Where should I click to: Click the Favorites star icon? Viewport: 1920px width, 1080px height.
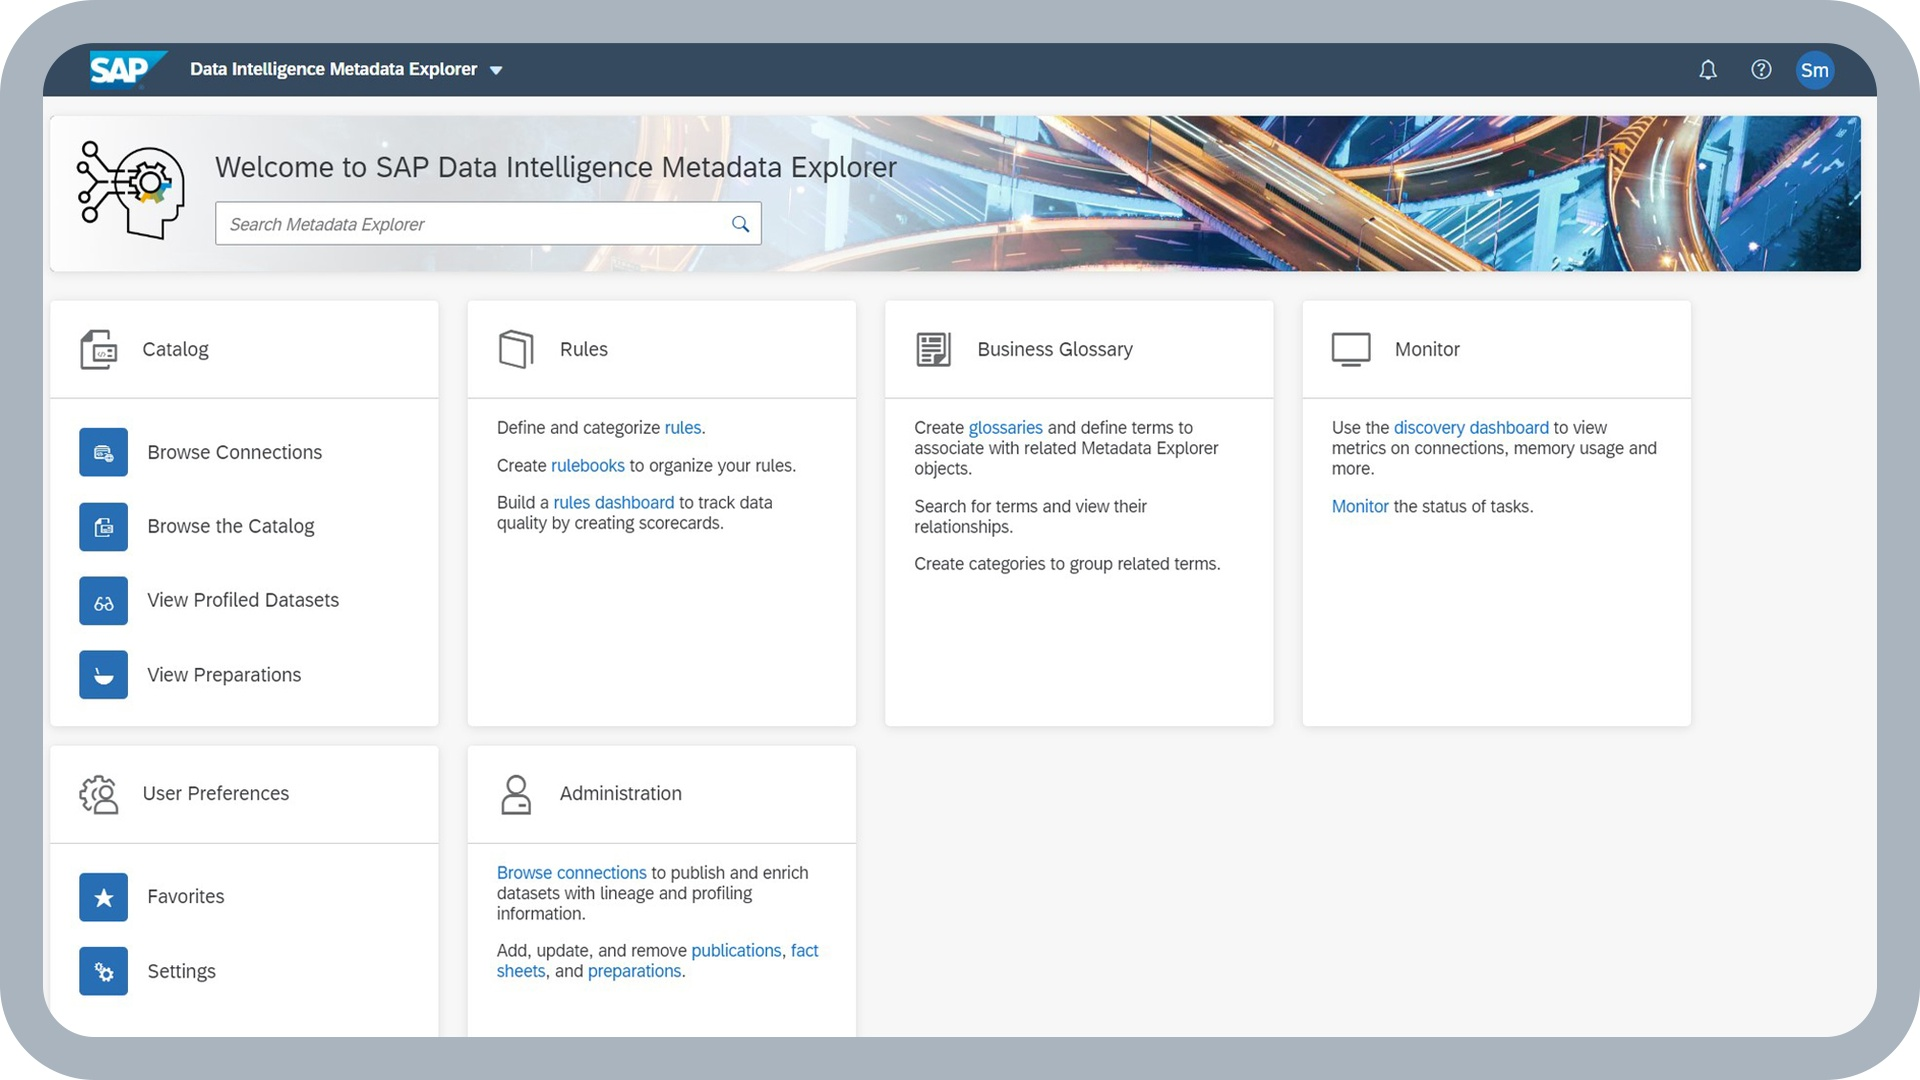pyautogui.click(x=104, y=898)
